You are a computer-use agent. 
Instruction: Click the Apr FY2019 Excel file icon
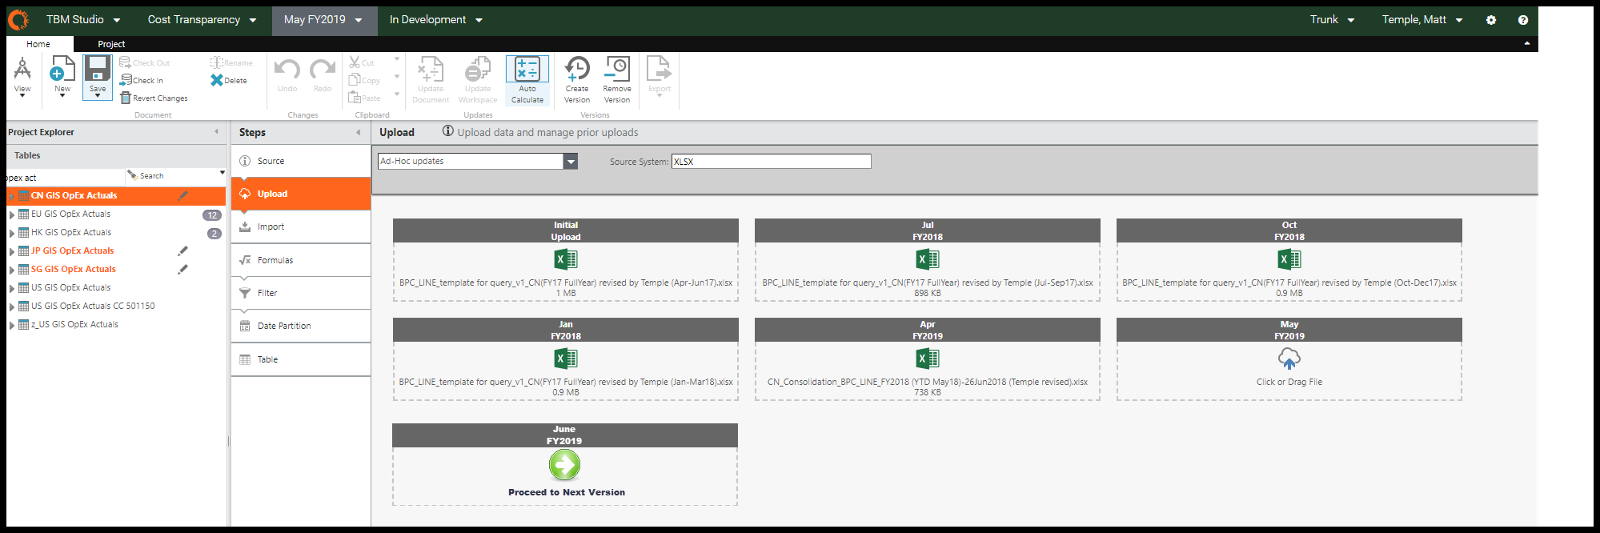click(927, 358)
